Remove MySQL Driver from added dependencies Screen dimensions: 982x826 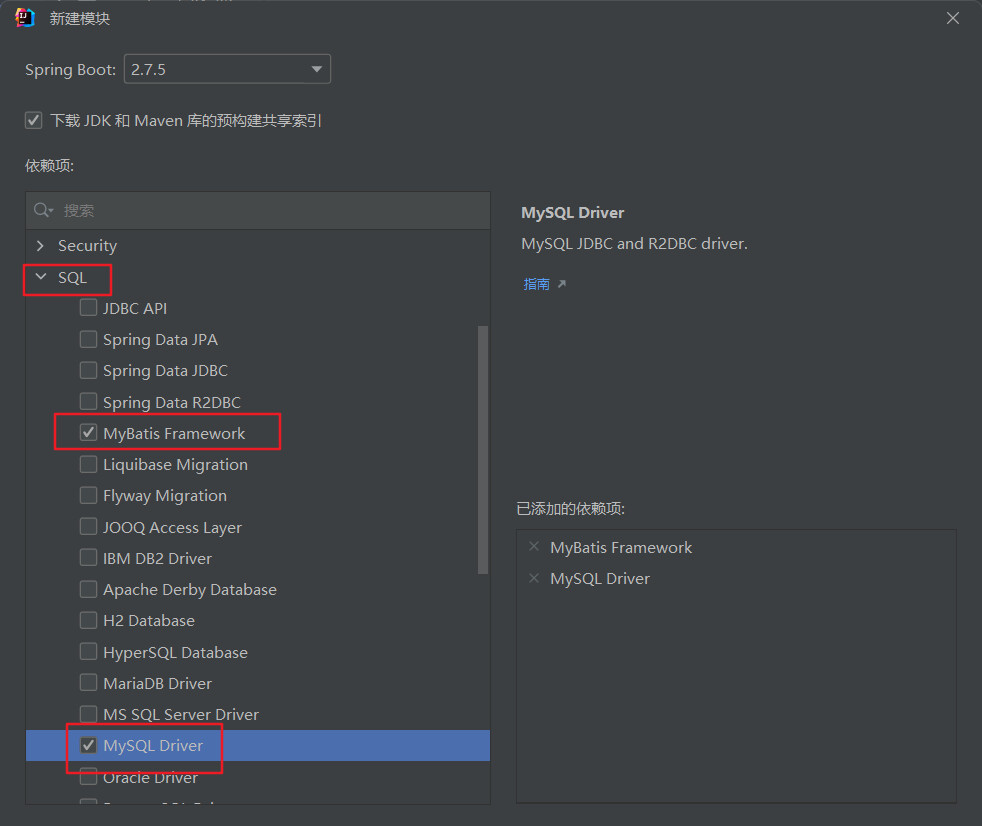[534, 578]
